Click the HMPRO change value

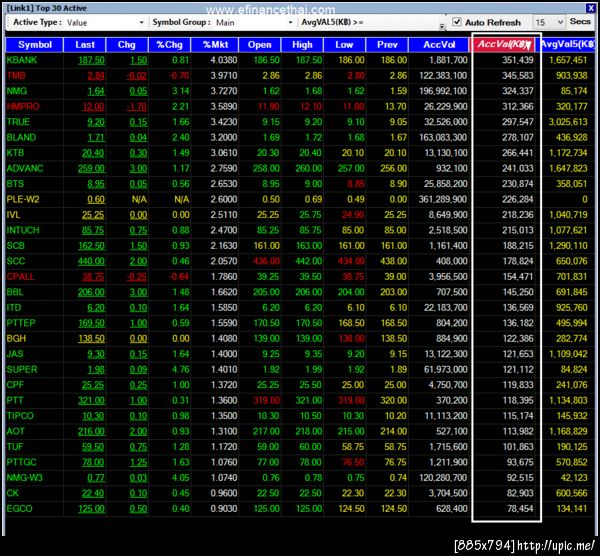point(137,107)
